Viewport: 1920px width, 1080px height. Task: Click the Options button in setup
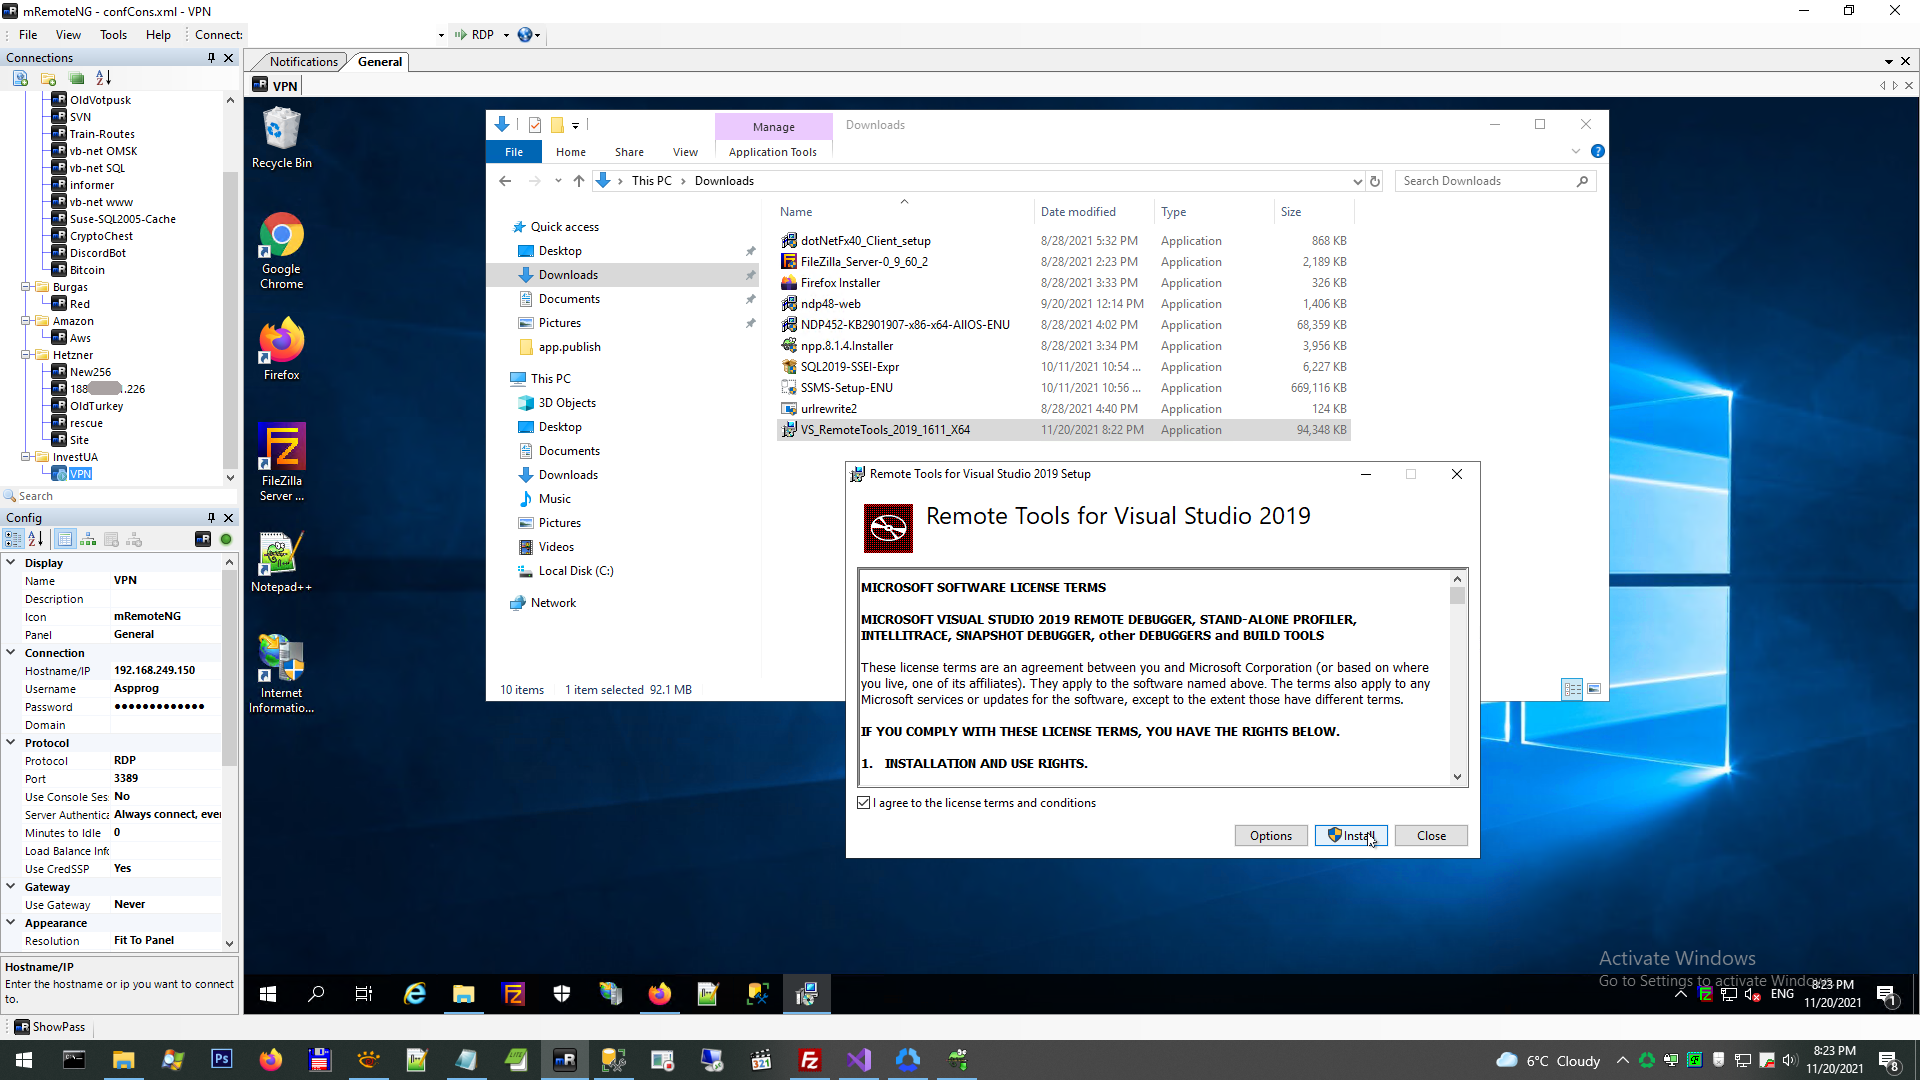(1270, 836)
